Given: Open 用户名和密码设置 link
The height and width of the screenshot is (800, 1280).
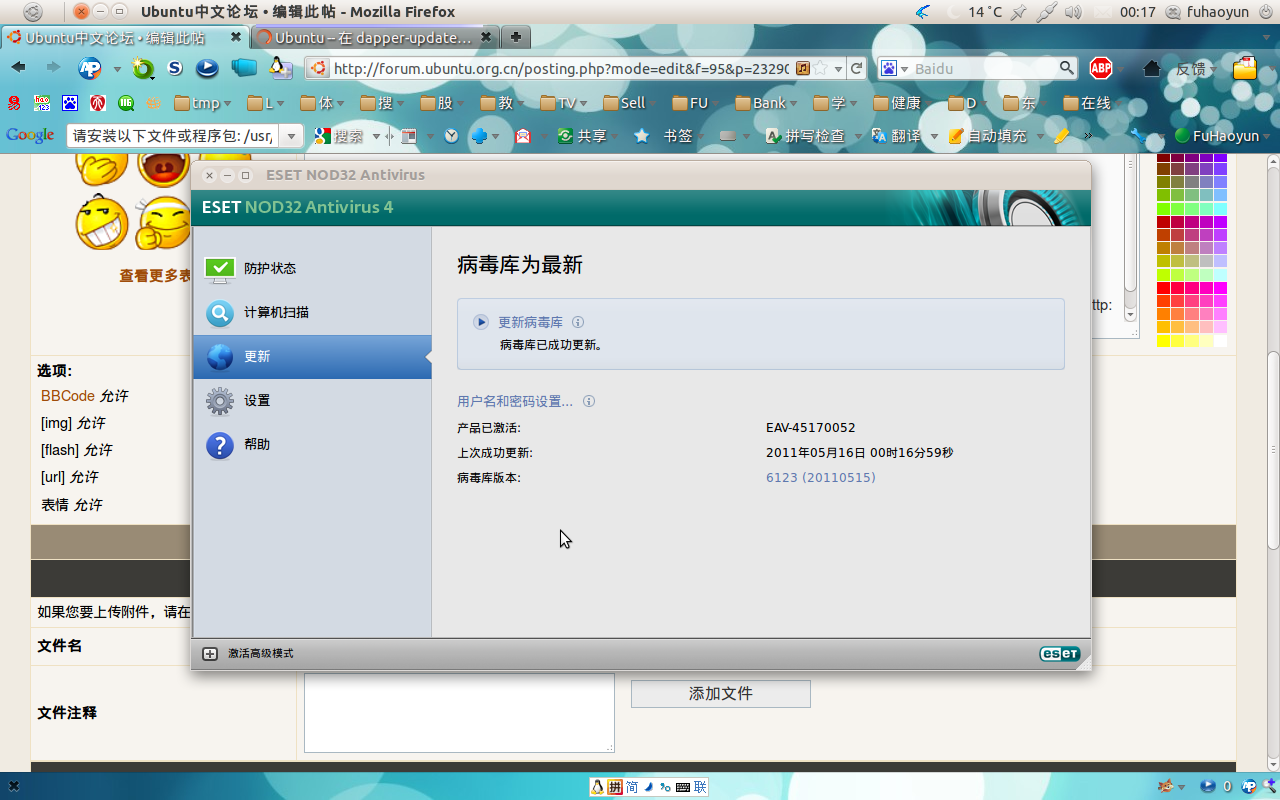Looking at the screenshot, I should 515,401.
